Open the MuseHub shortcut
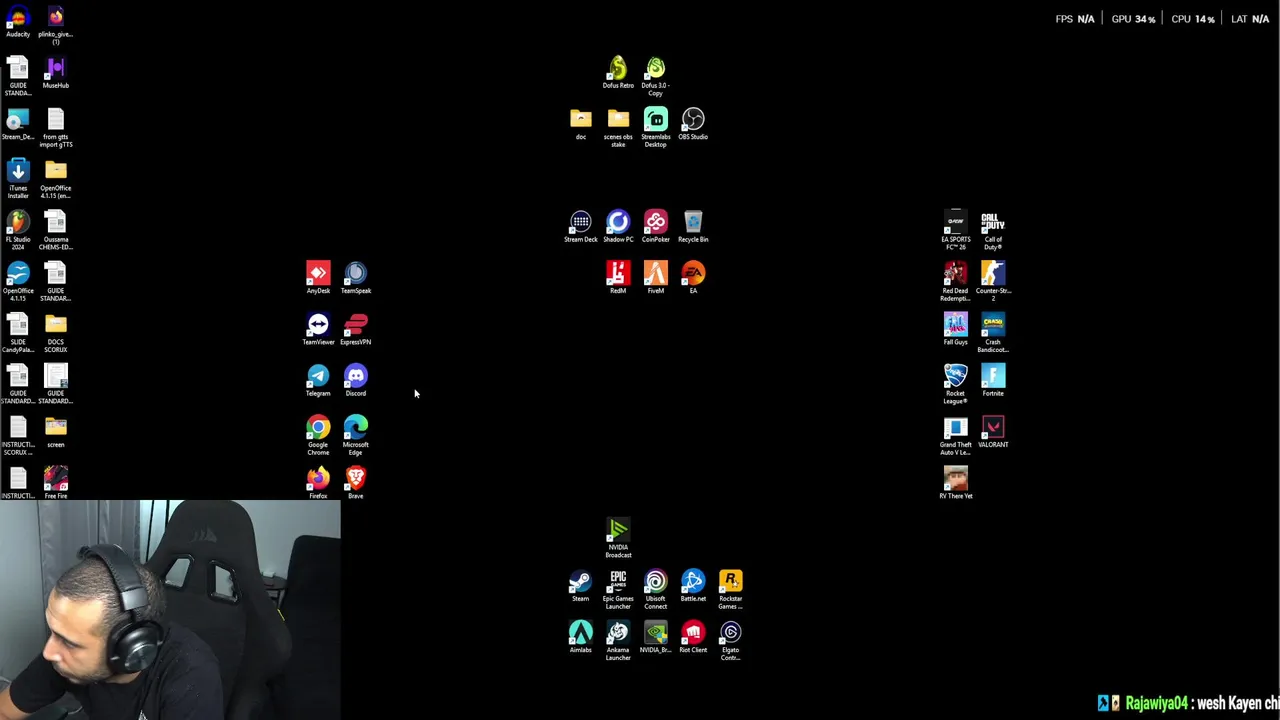The image size is (1280, 720). (x=56, y=73)
